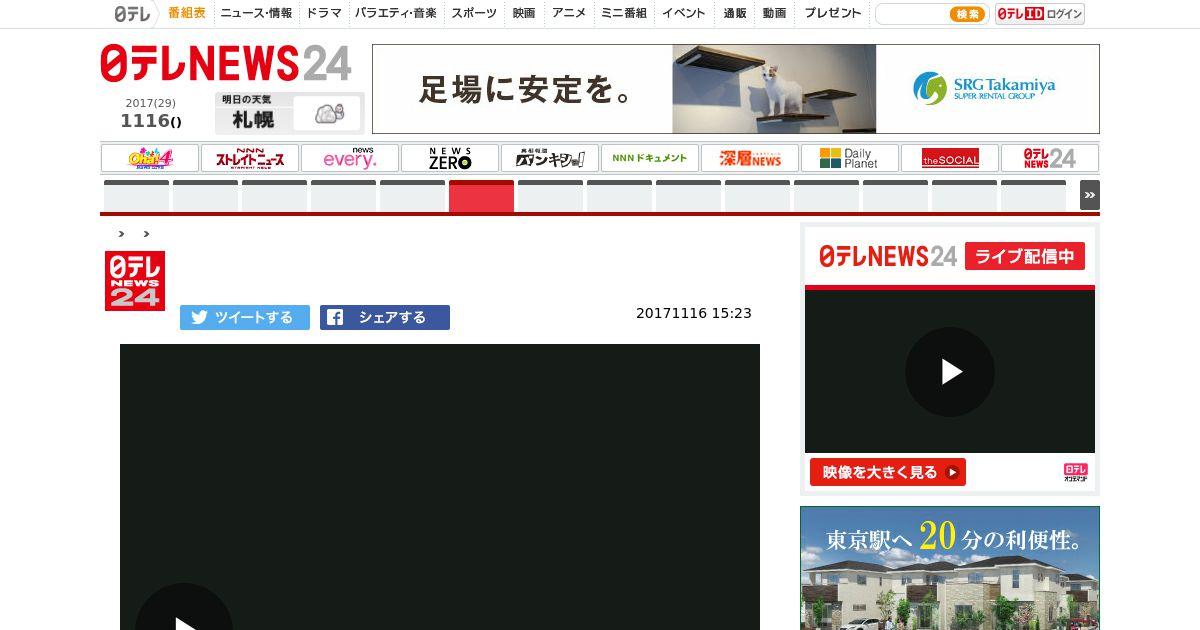This screenshot has height=630, width=1200.
Task: Click the 日テレNEWS24 main logo
Action: (226, 64)
